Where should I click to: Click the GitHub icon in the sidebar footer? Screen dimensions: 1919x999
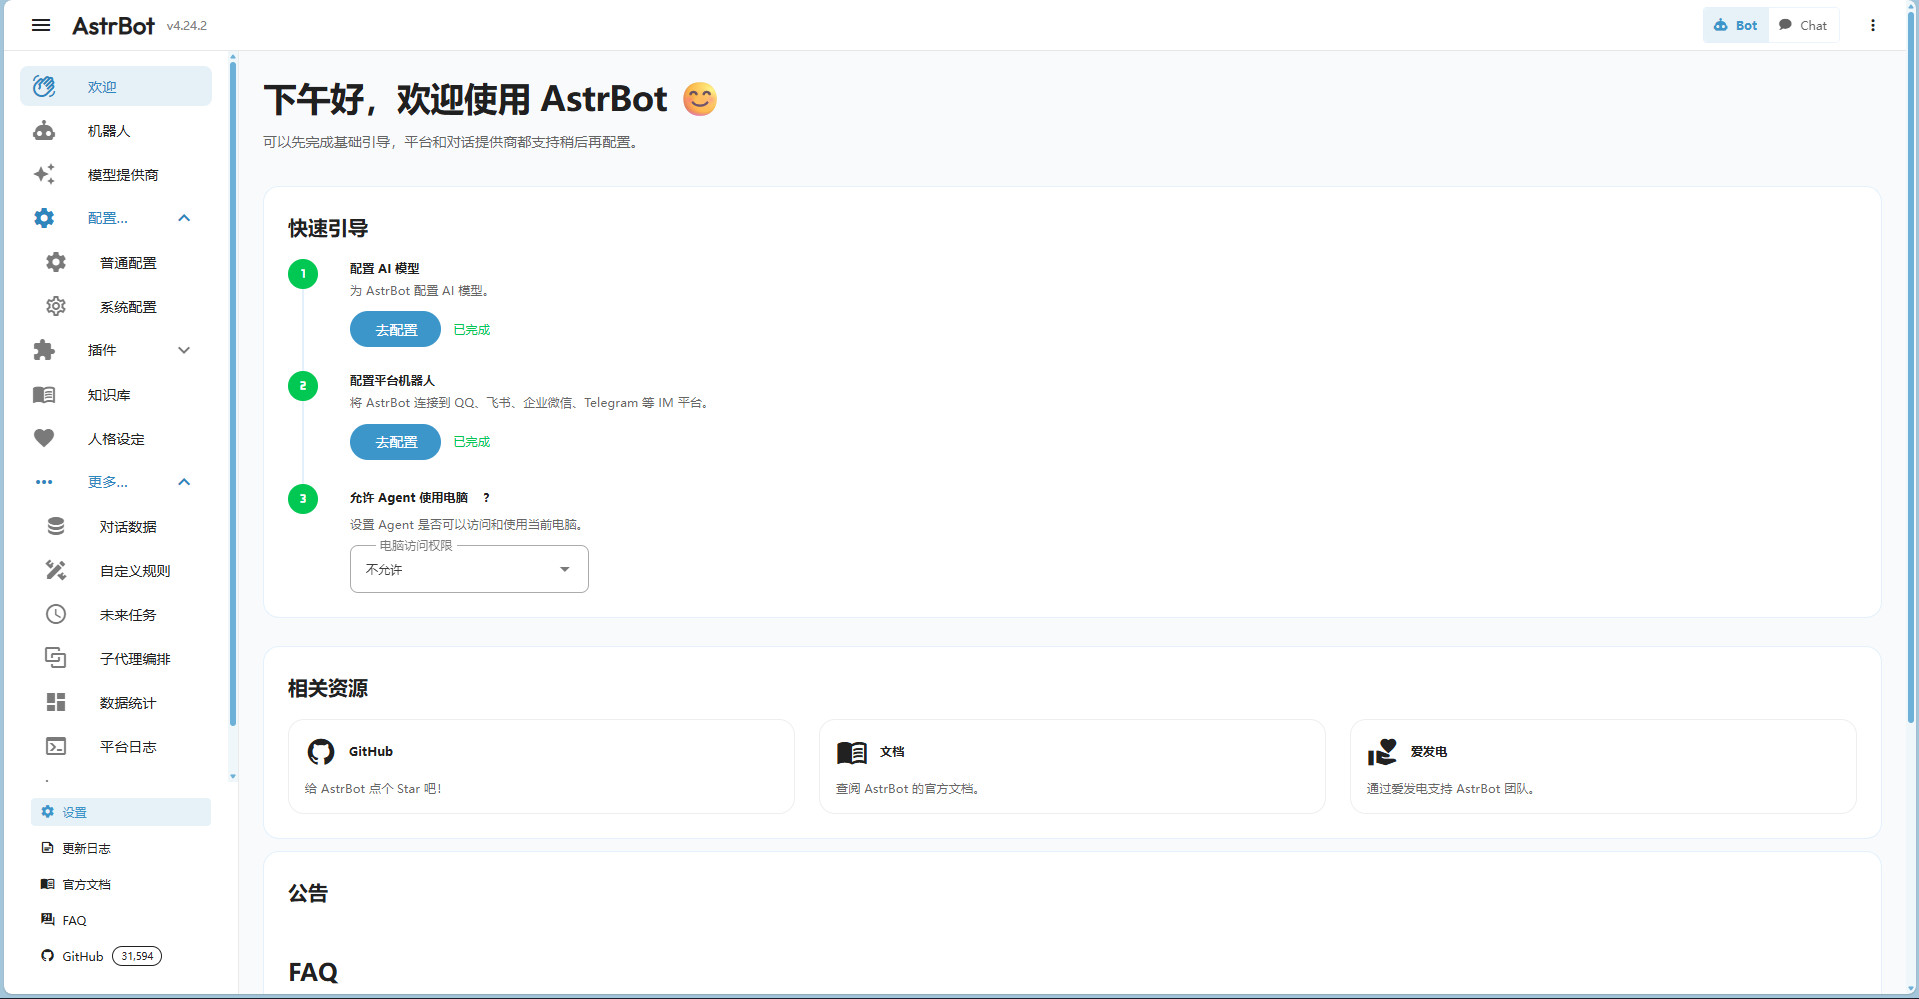tap(47, 956)
